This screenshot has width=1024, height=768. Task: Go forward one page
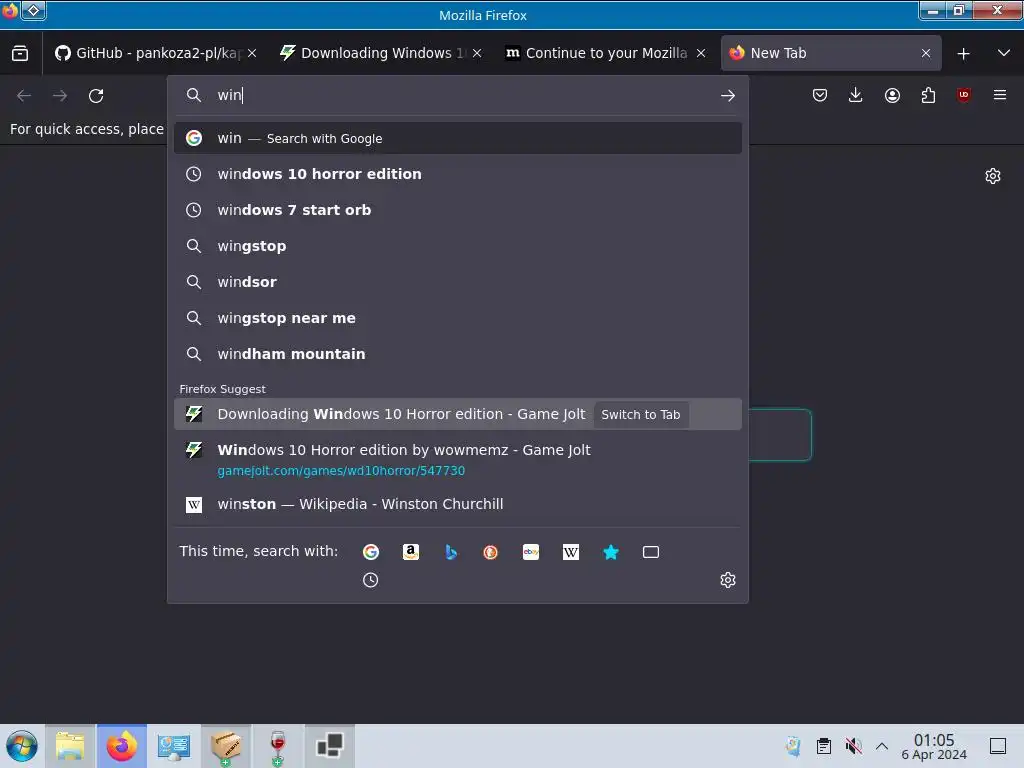coord(60,95)
